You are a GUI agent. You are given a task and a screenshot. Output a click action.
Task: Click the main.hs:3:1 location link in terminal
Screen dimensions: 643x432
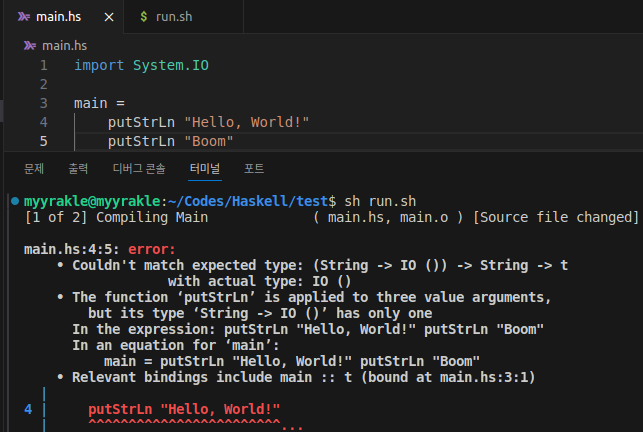[x=495, y=377]
